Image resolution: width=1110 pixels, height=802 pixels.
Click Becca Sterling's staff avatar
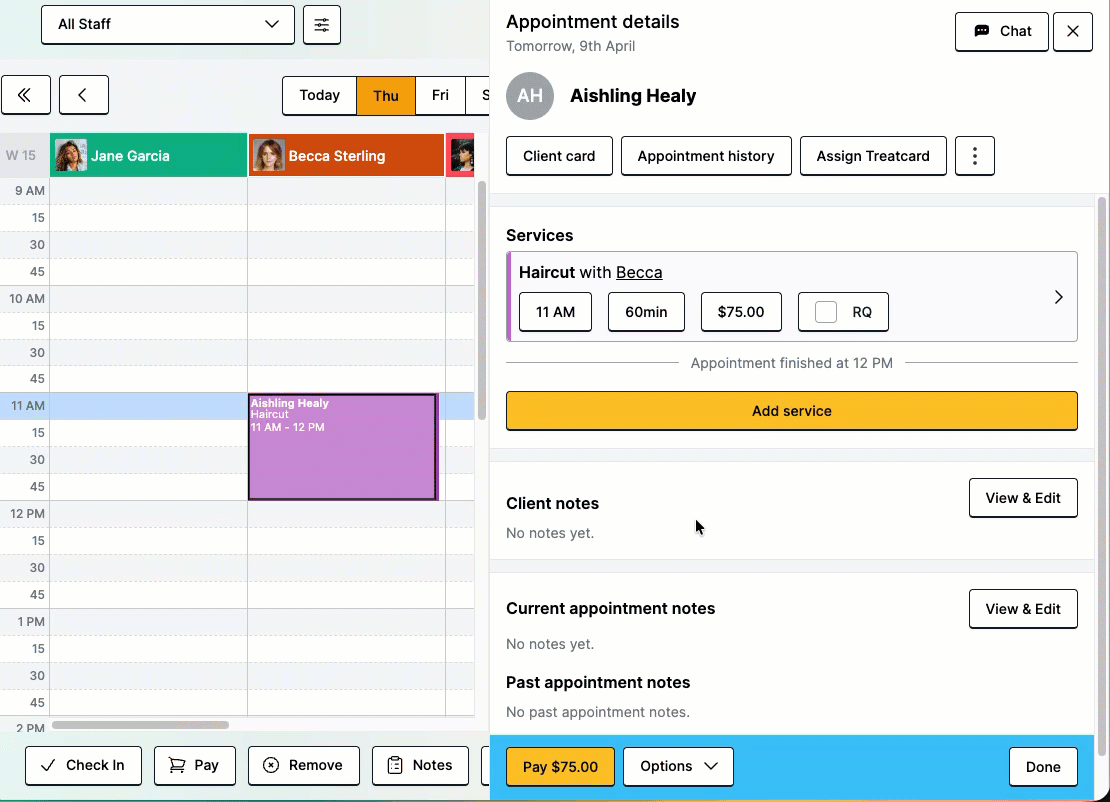[x=268, y=156]
